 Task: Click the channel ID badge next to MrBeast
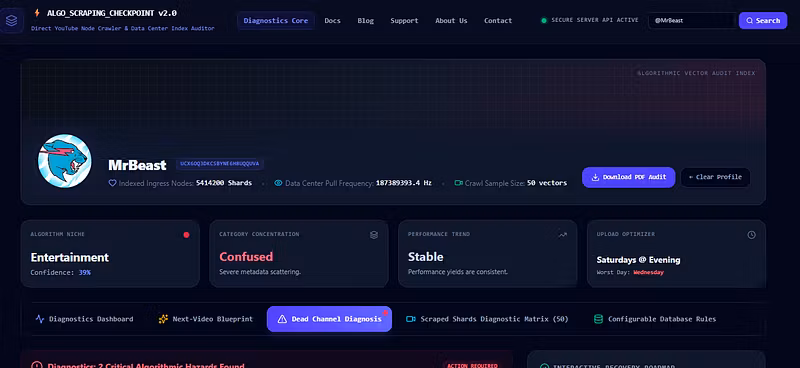220,164
